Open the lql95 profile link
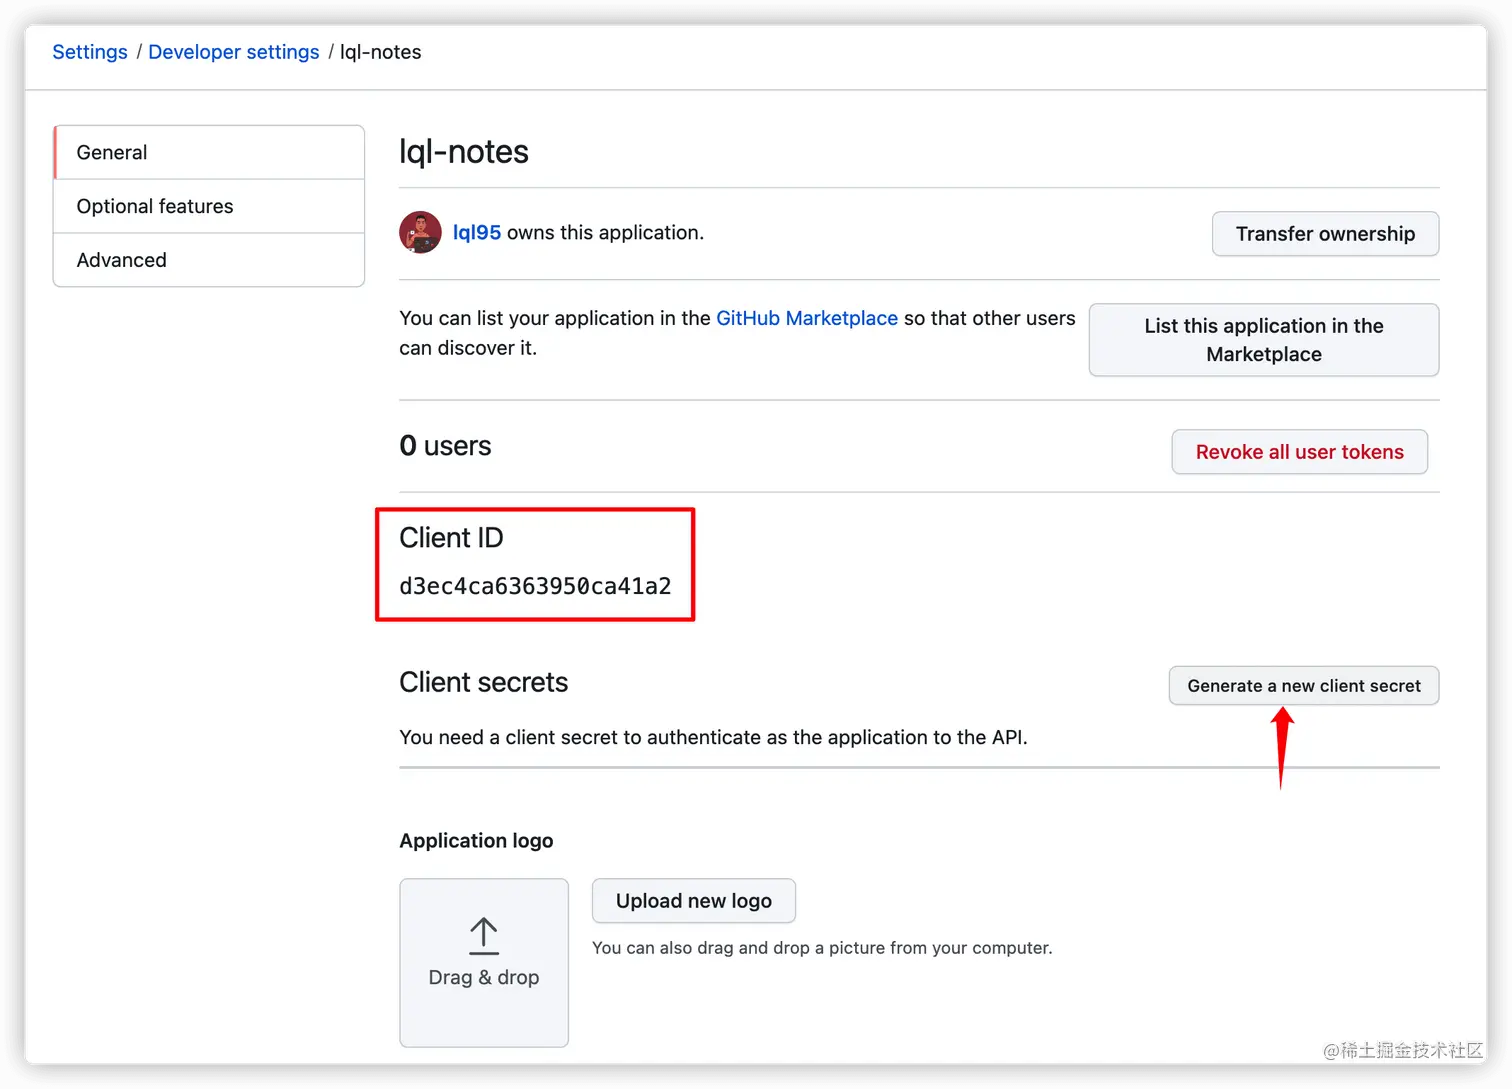The width and height of the screenshot is (1512, 1089). [x=477, y=232]
